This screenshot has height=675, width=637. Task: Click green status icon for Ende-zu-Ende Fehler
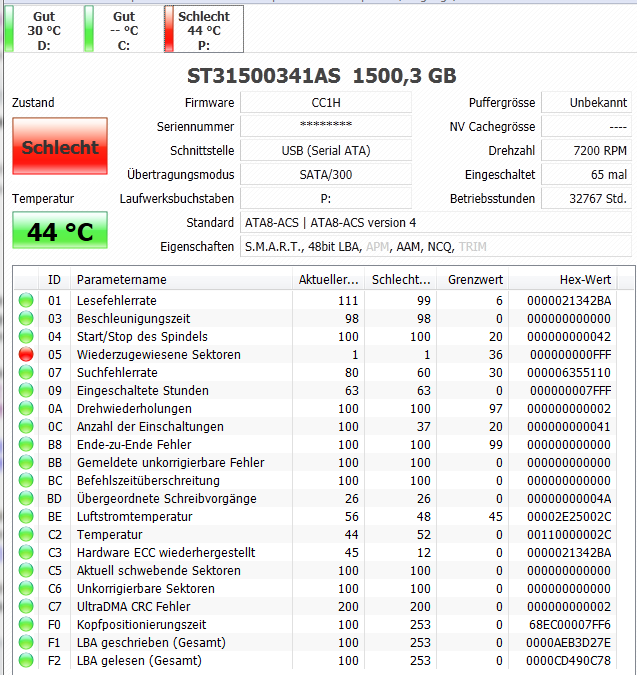click(26, 444)
